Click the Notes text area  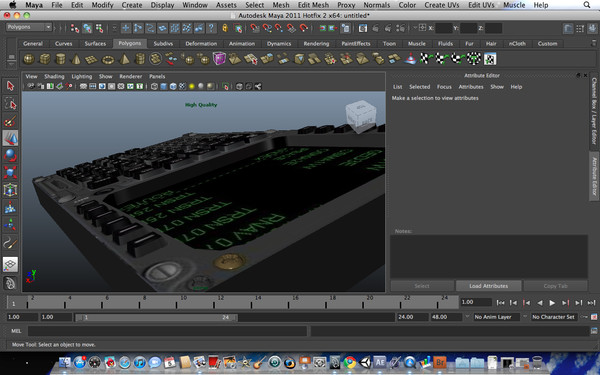point(489,256)
